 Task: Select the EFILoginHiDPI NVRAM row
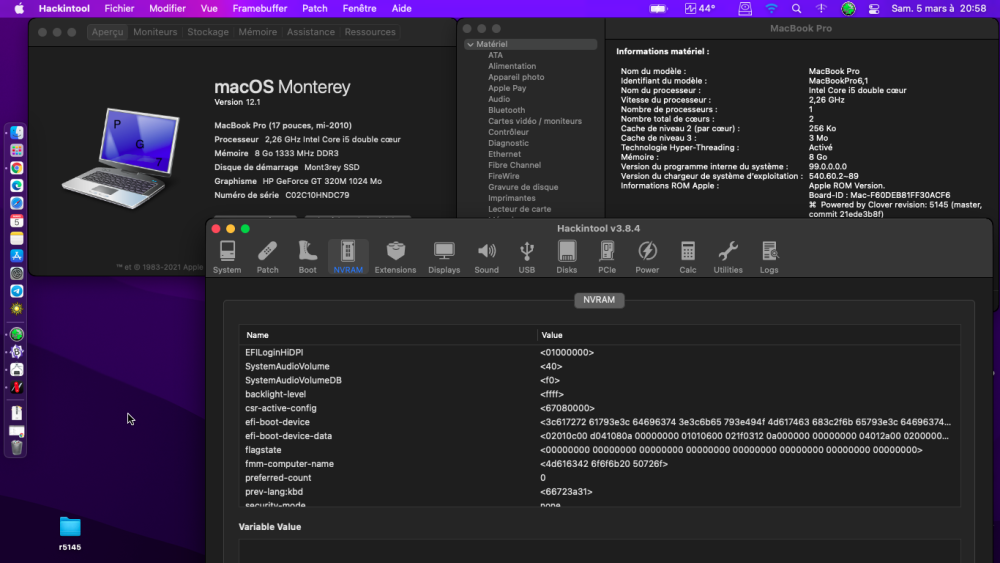[599, 352]
